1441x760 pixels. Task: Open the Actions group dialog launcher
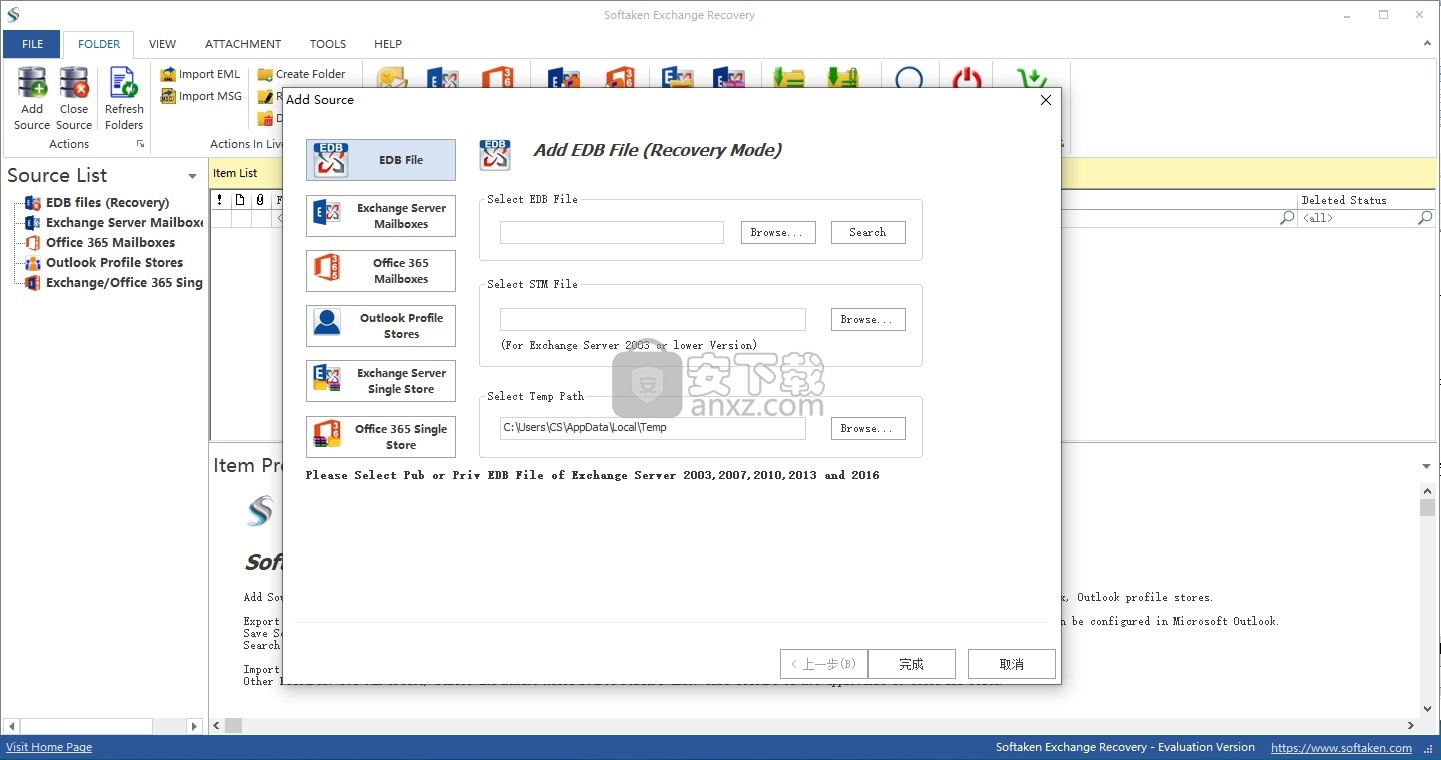(140, 144)
